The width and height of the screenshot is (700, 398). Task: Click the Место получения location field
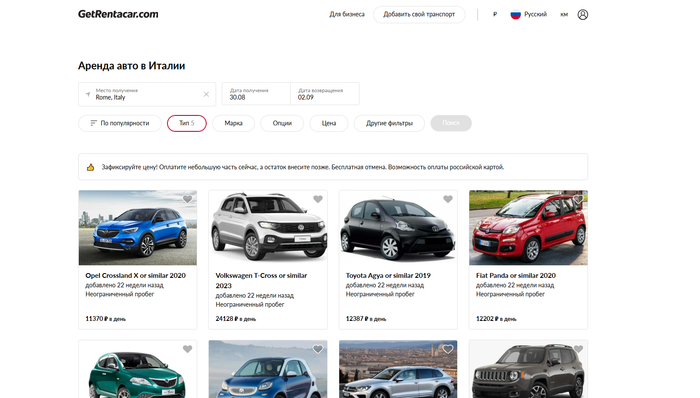(x=147, y=94)
